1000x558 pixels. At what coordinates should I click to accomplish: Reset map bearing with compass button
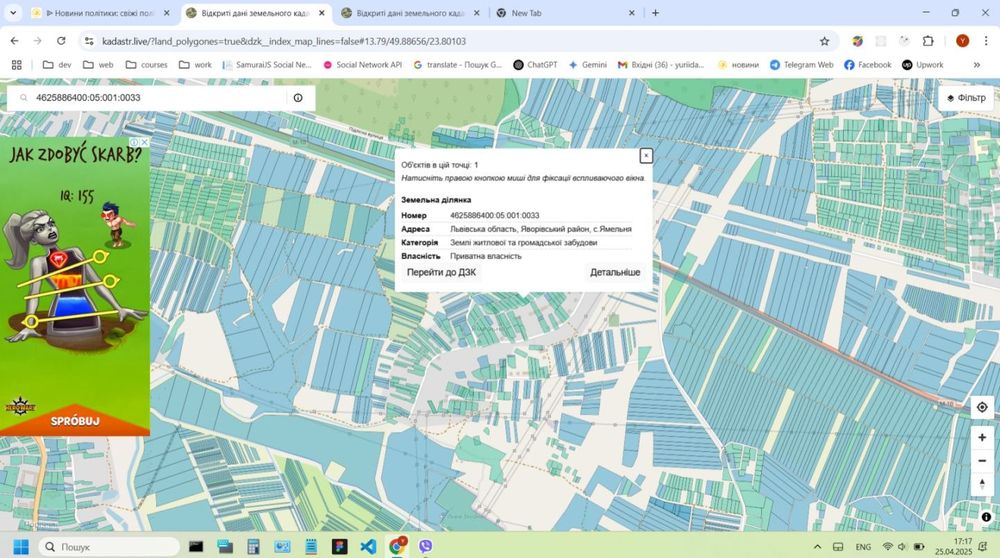982,483
